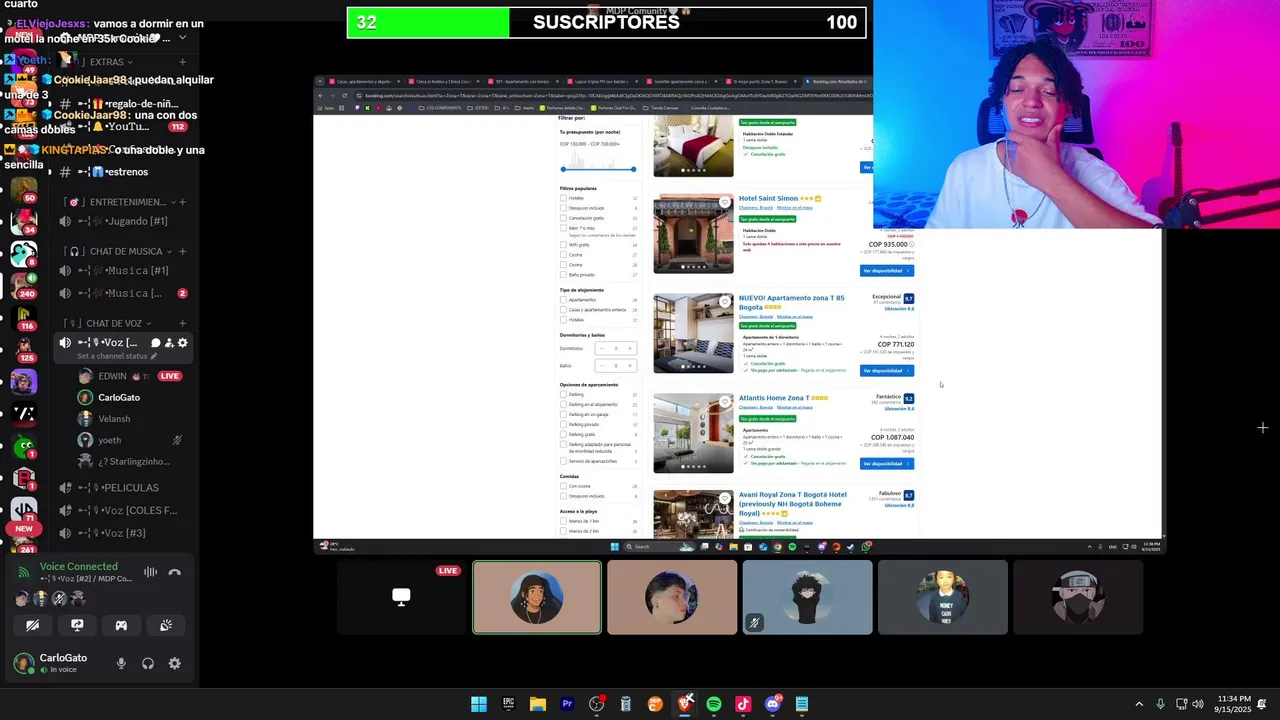
Task: Set a channel status
Action: (117, 356)
